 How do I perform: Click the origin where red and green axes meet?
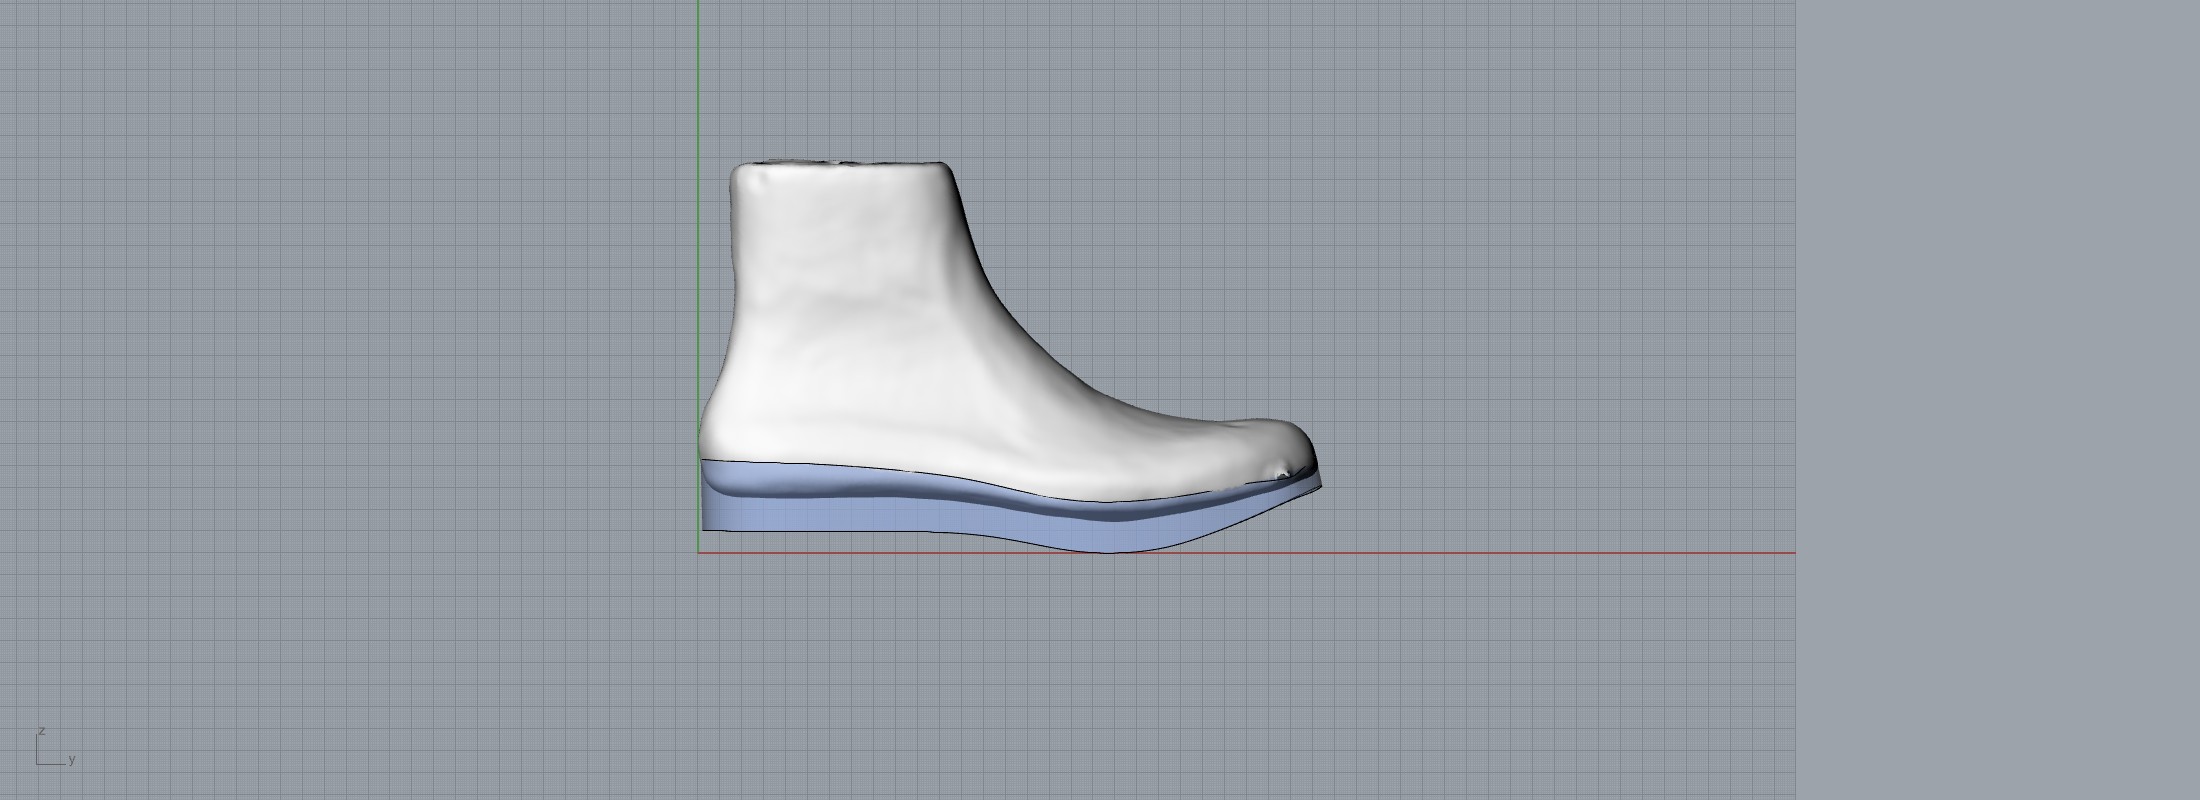pyautogui.click(x=698, y=552)
